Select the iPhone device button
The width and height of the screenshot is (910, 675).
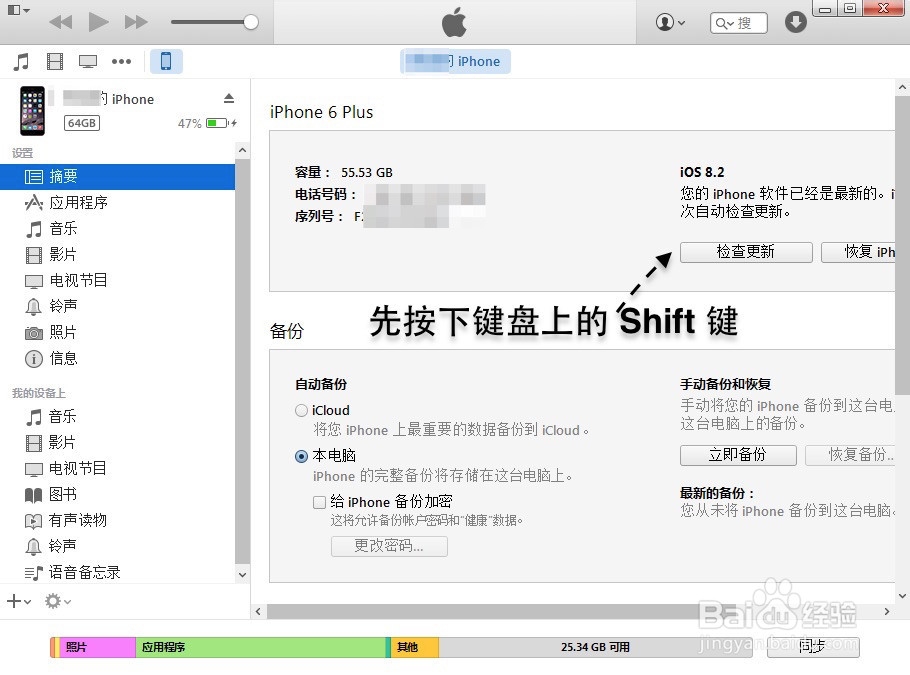(166, 61)
